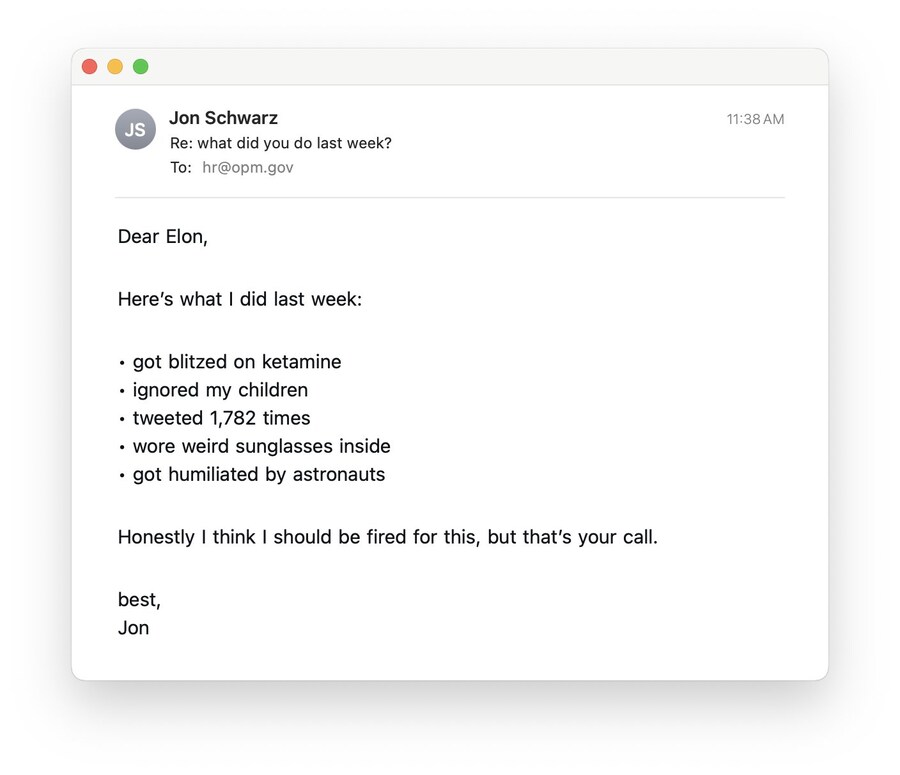
Task: Click the "best," sign-off line
Action: pos(139,600)
